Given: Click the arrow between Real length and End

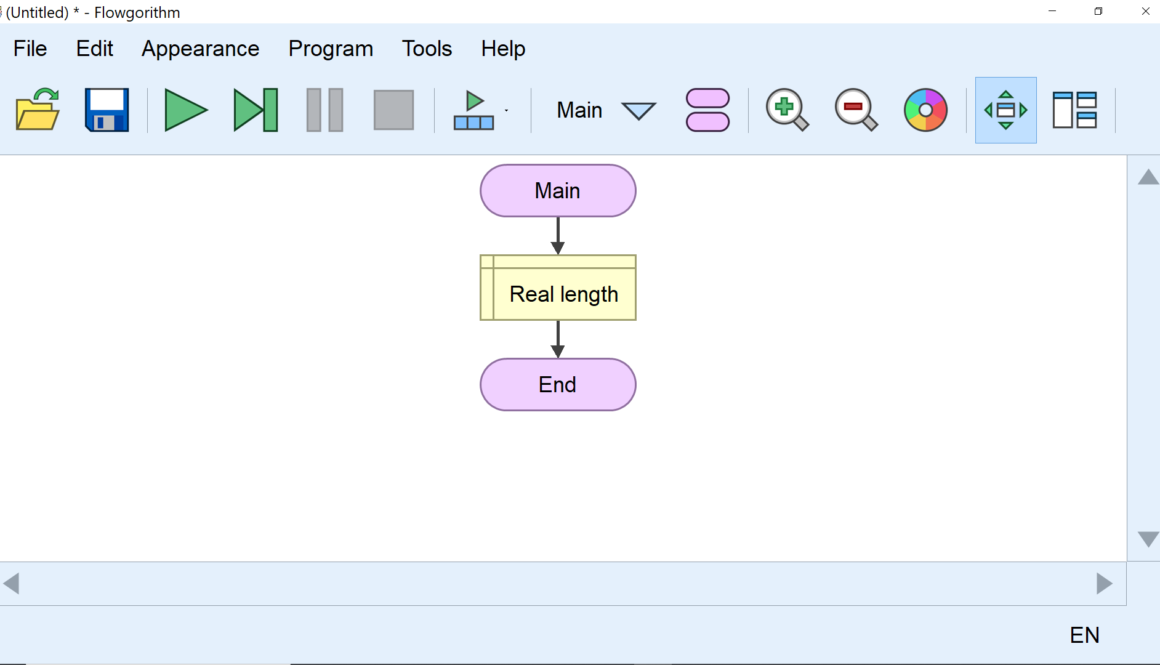Looking at the screenshot, I should pos(558,340).
